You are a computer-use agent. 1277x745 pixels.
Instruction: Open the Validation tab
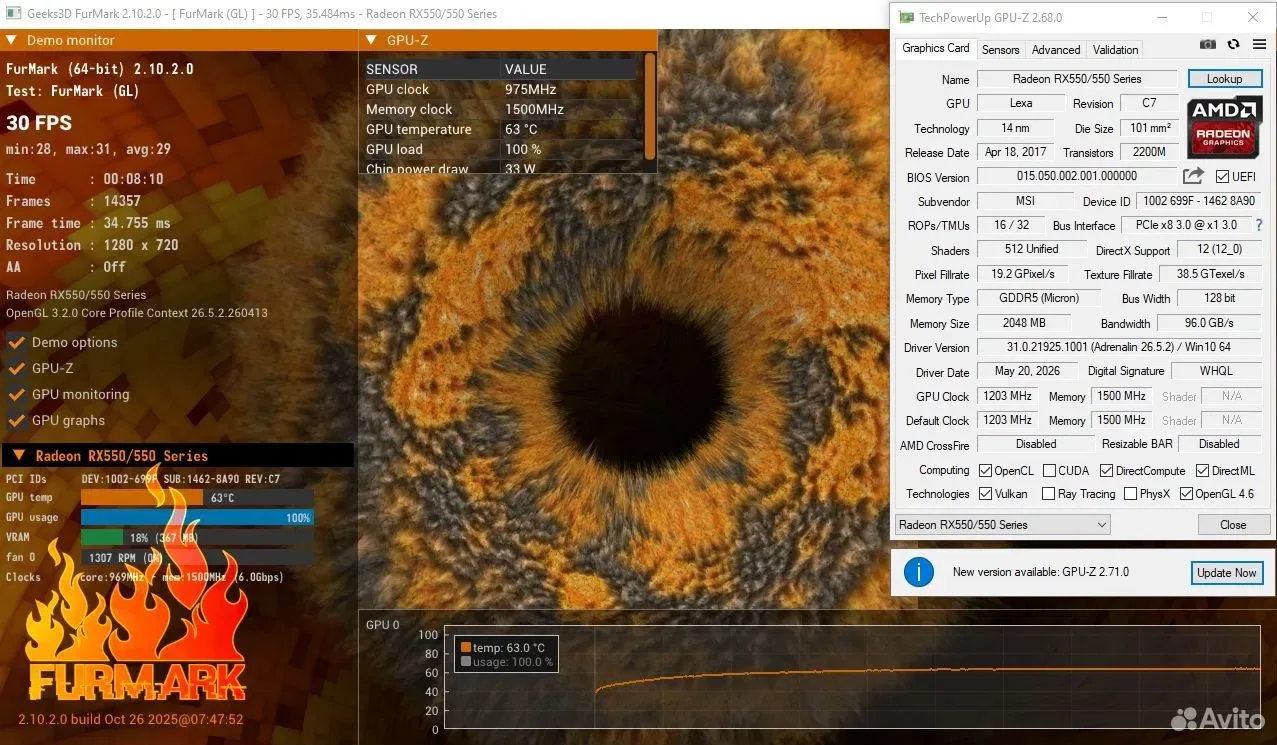[x=1115, y=50]
